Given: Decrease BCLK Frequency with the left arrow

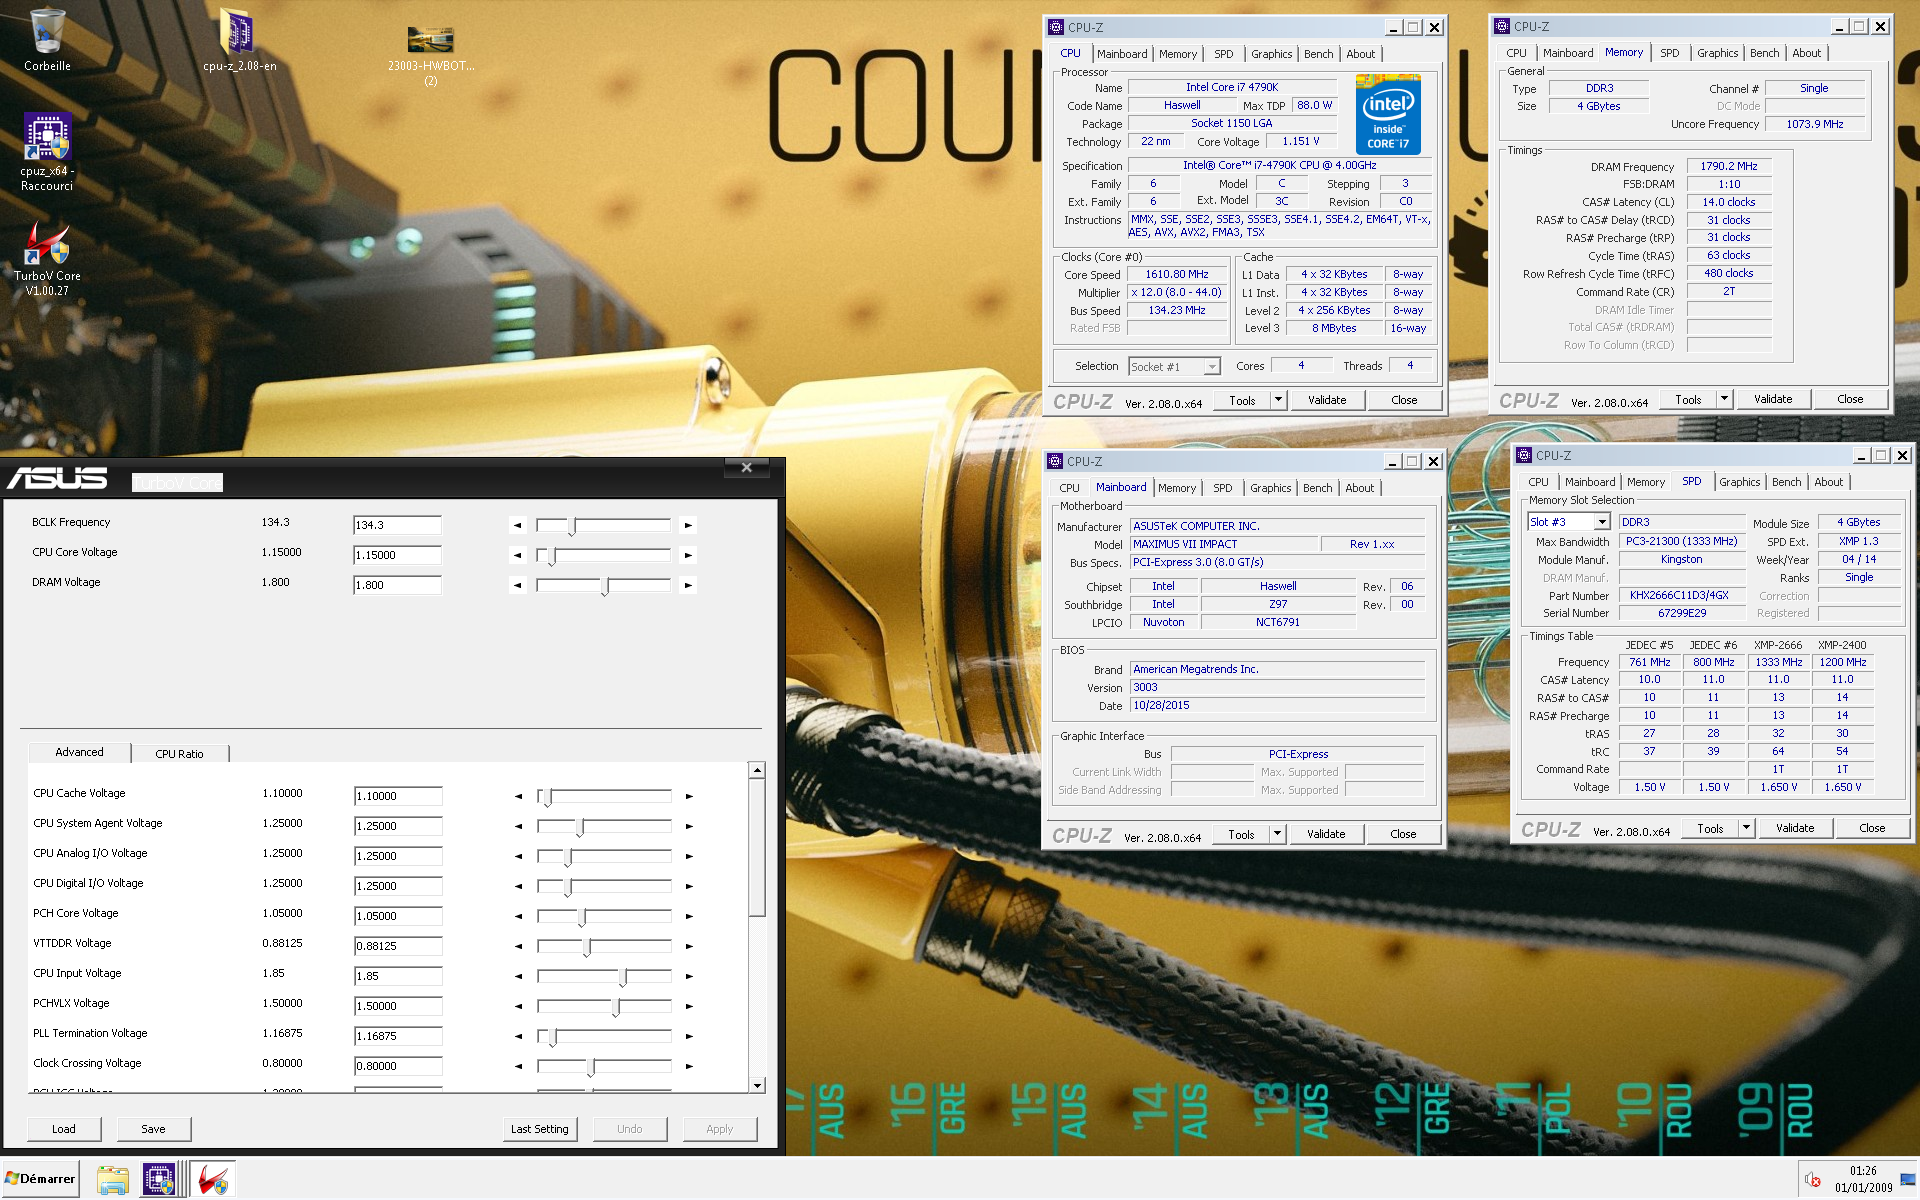Looking at the screenshot, I should 517,525.
